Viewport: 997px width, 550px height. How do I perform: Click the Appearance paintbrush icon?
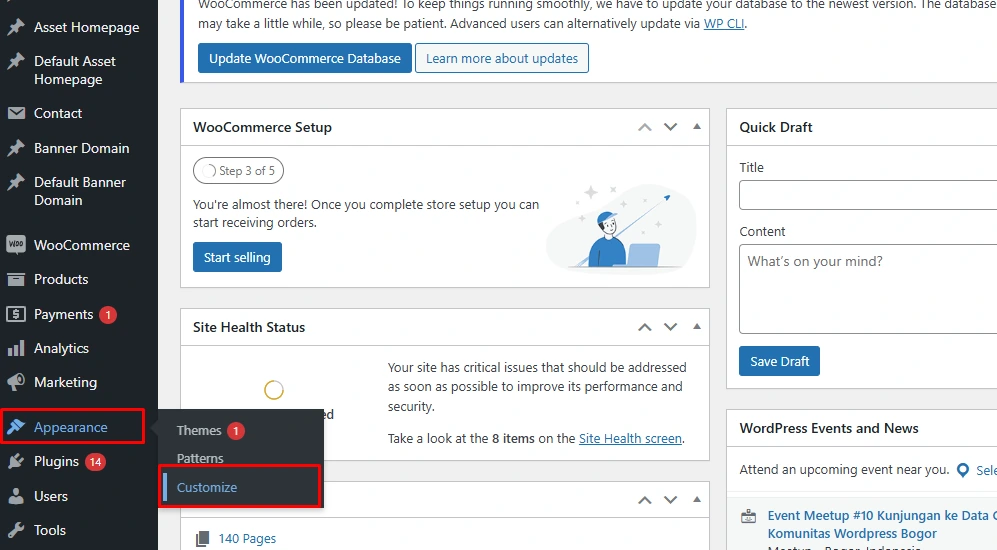(16, 427)
